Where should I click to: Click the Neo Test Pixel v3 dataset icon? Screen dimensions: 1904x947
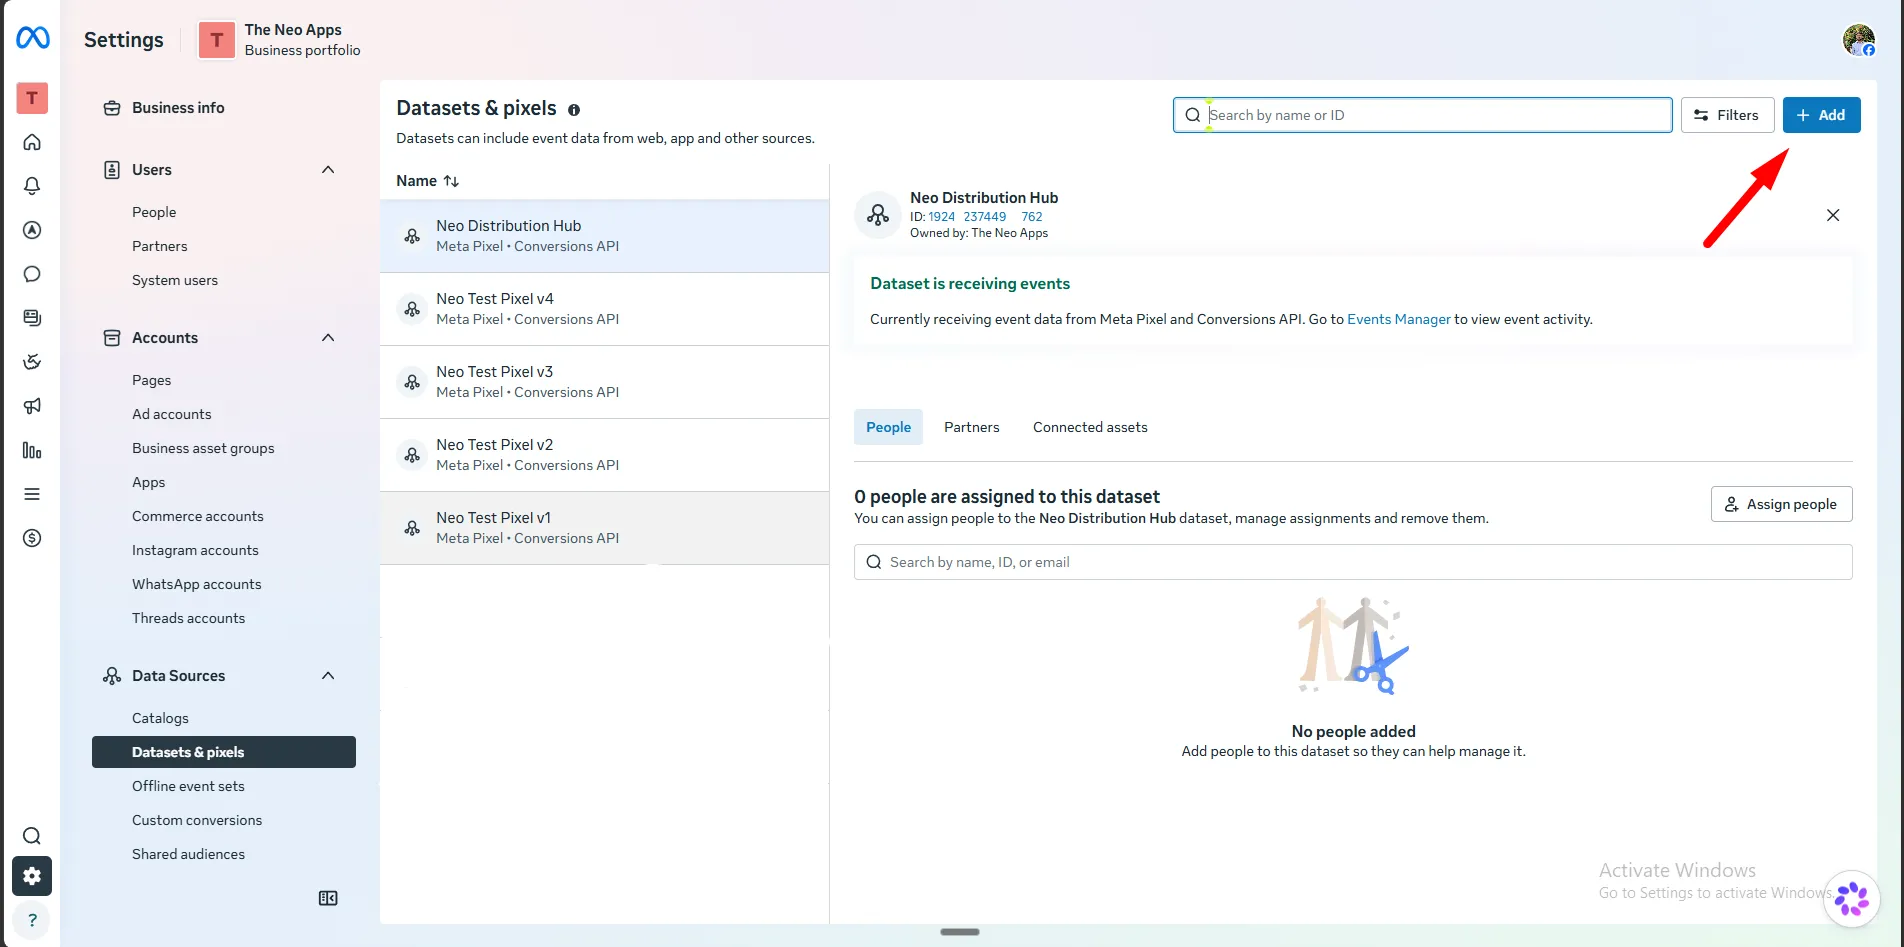click(412, 382)
